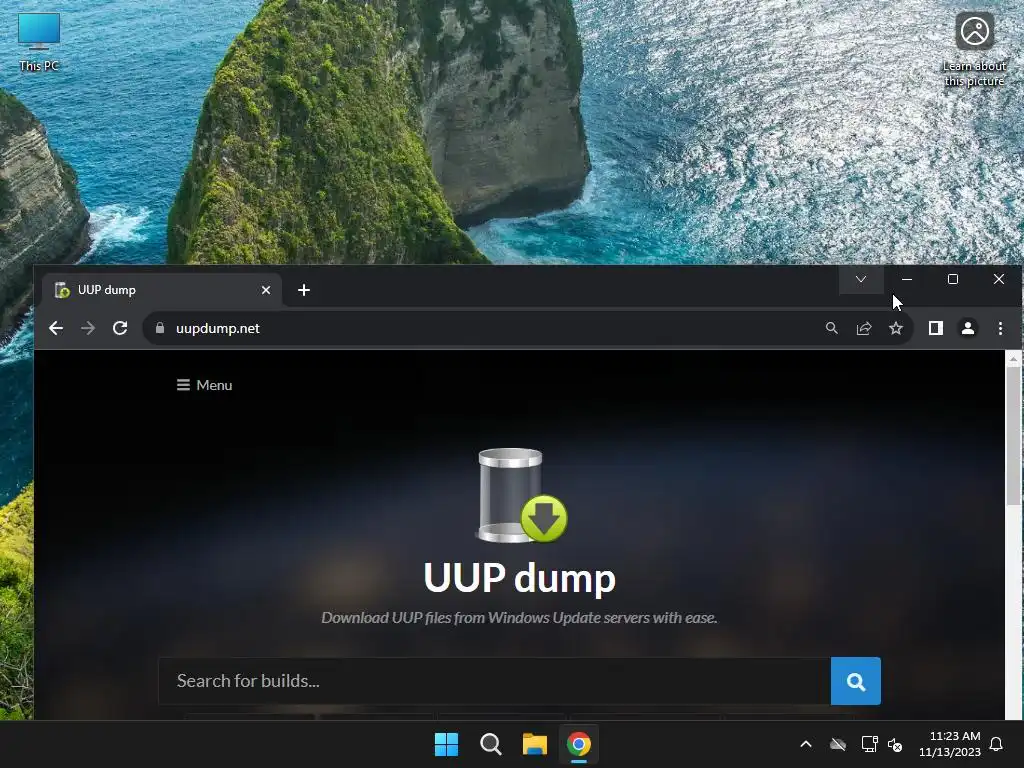Open the notifications bell

997,744
